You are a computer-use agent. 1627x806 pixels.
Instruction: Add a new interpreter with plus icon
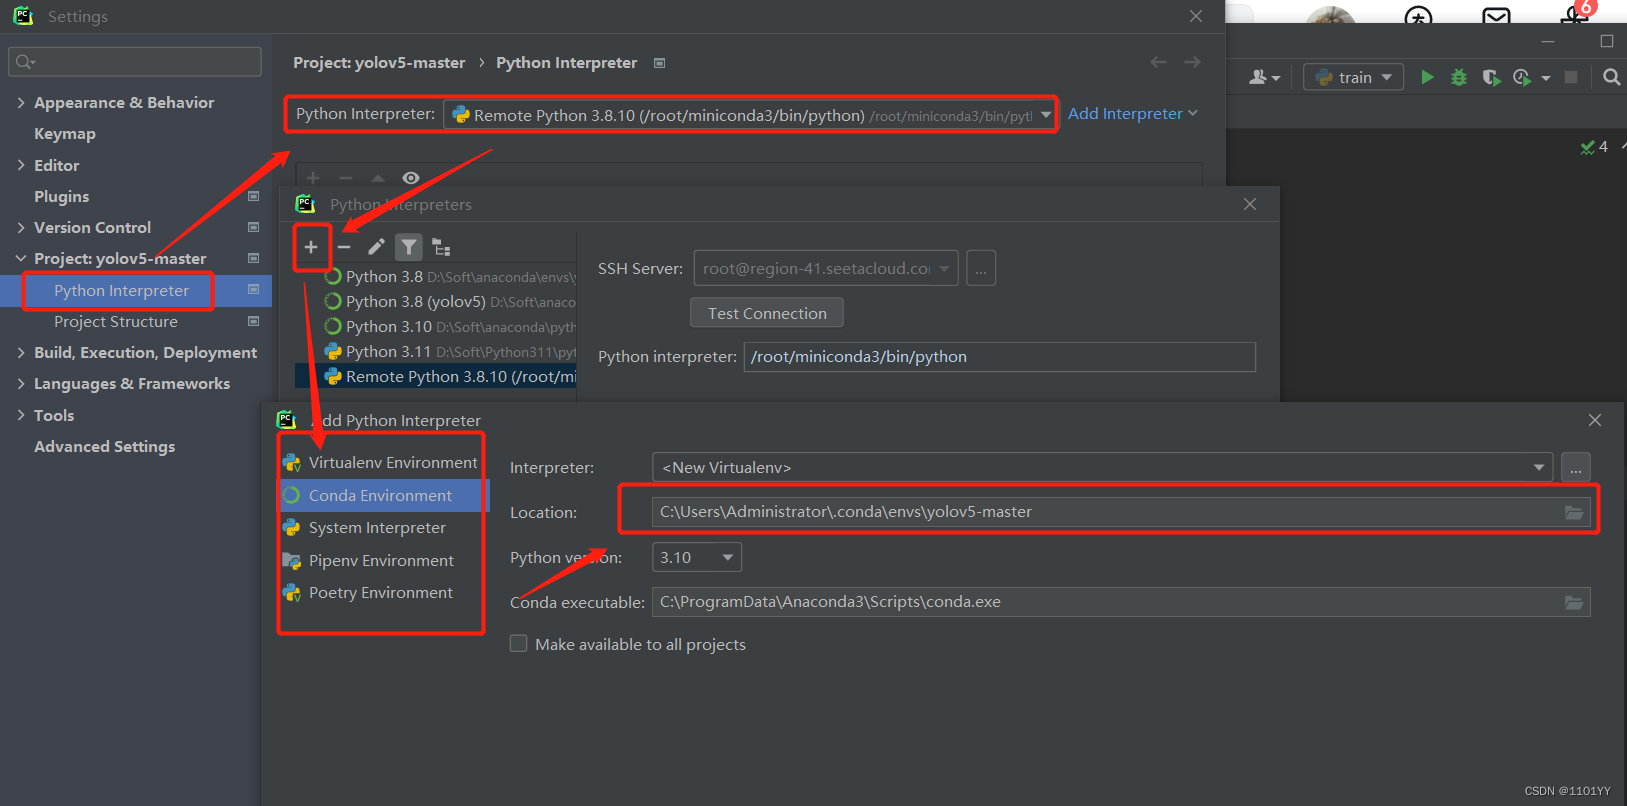click(x=311, y=247)
